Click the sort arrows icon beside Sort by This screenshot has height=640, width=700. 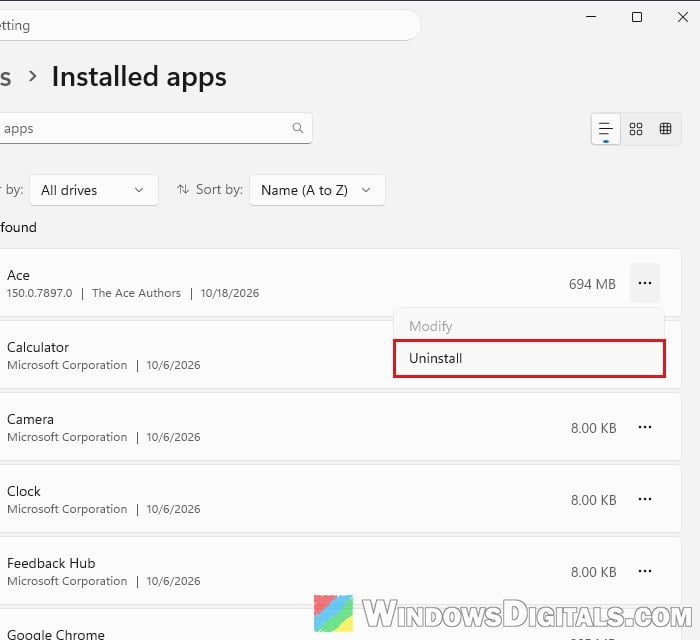coord(183,189)
